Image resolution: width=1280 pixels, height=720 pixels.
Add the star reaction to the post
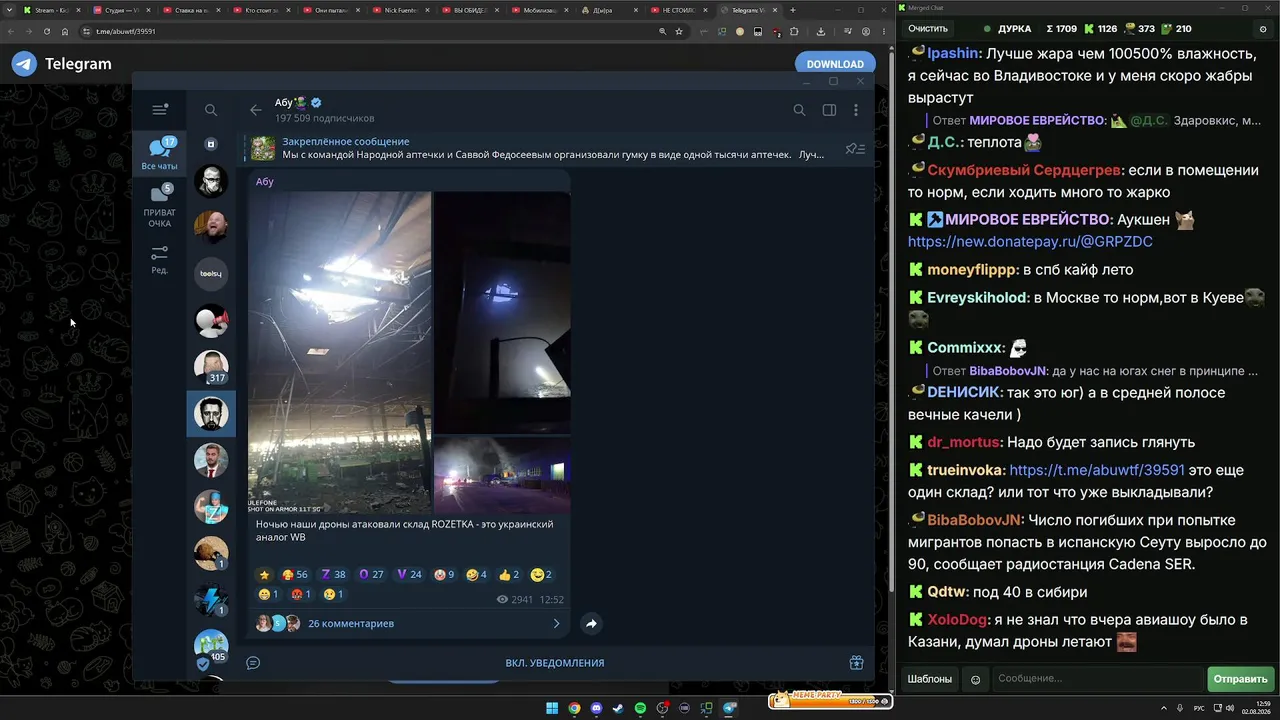click(264, 575)
